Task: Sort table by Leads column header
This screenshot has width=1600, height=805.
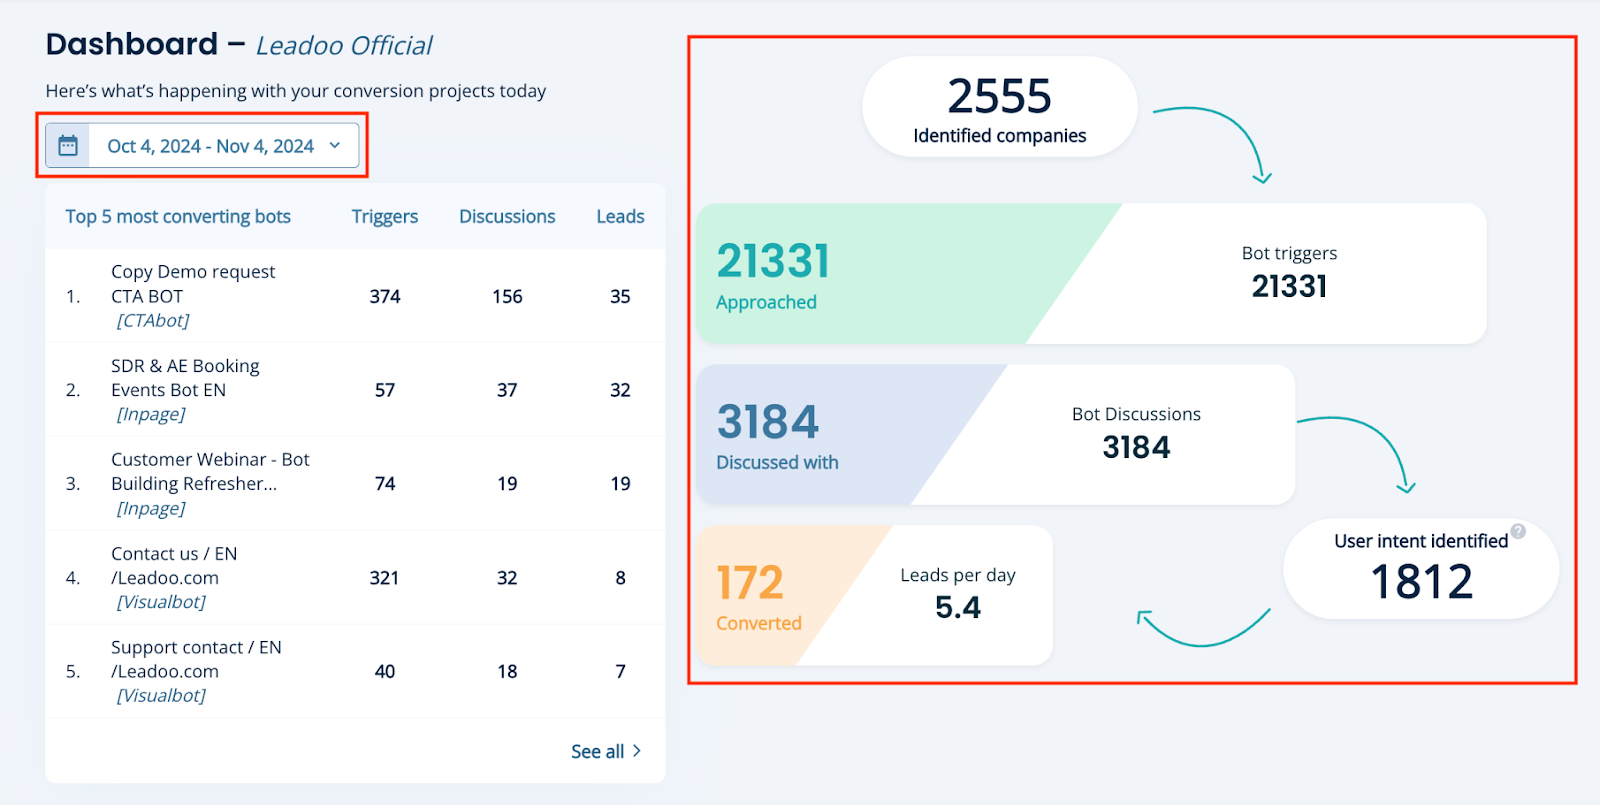Action: coord(620,216)
